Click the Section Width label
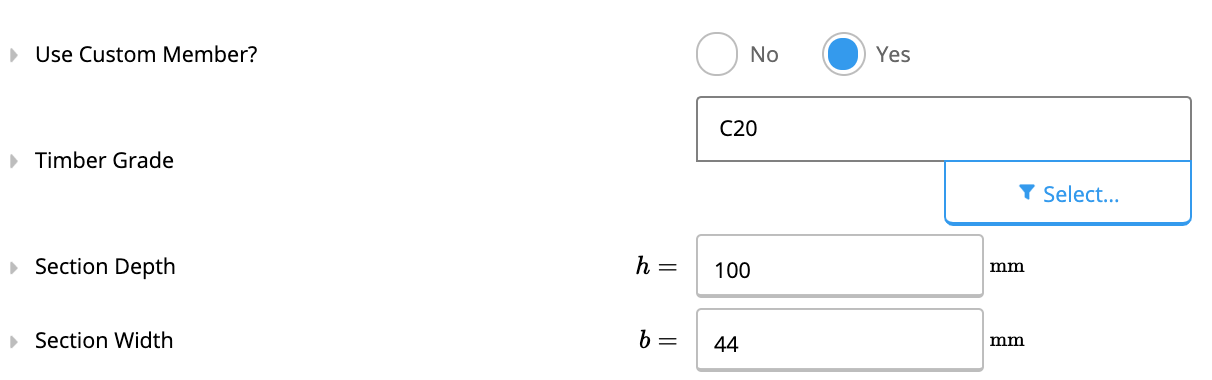This screenshot has height=380, width=1212. point(104,341)
